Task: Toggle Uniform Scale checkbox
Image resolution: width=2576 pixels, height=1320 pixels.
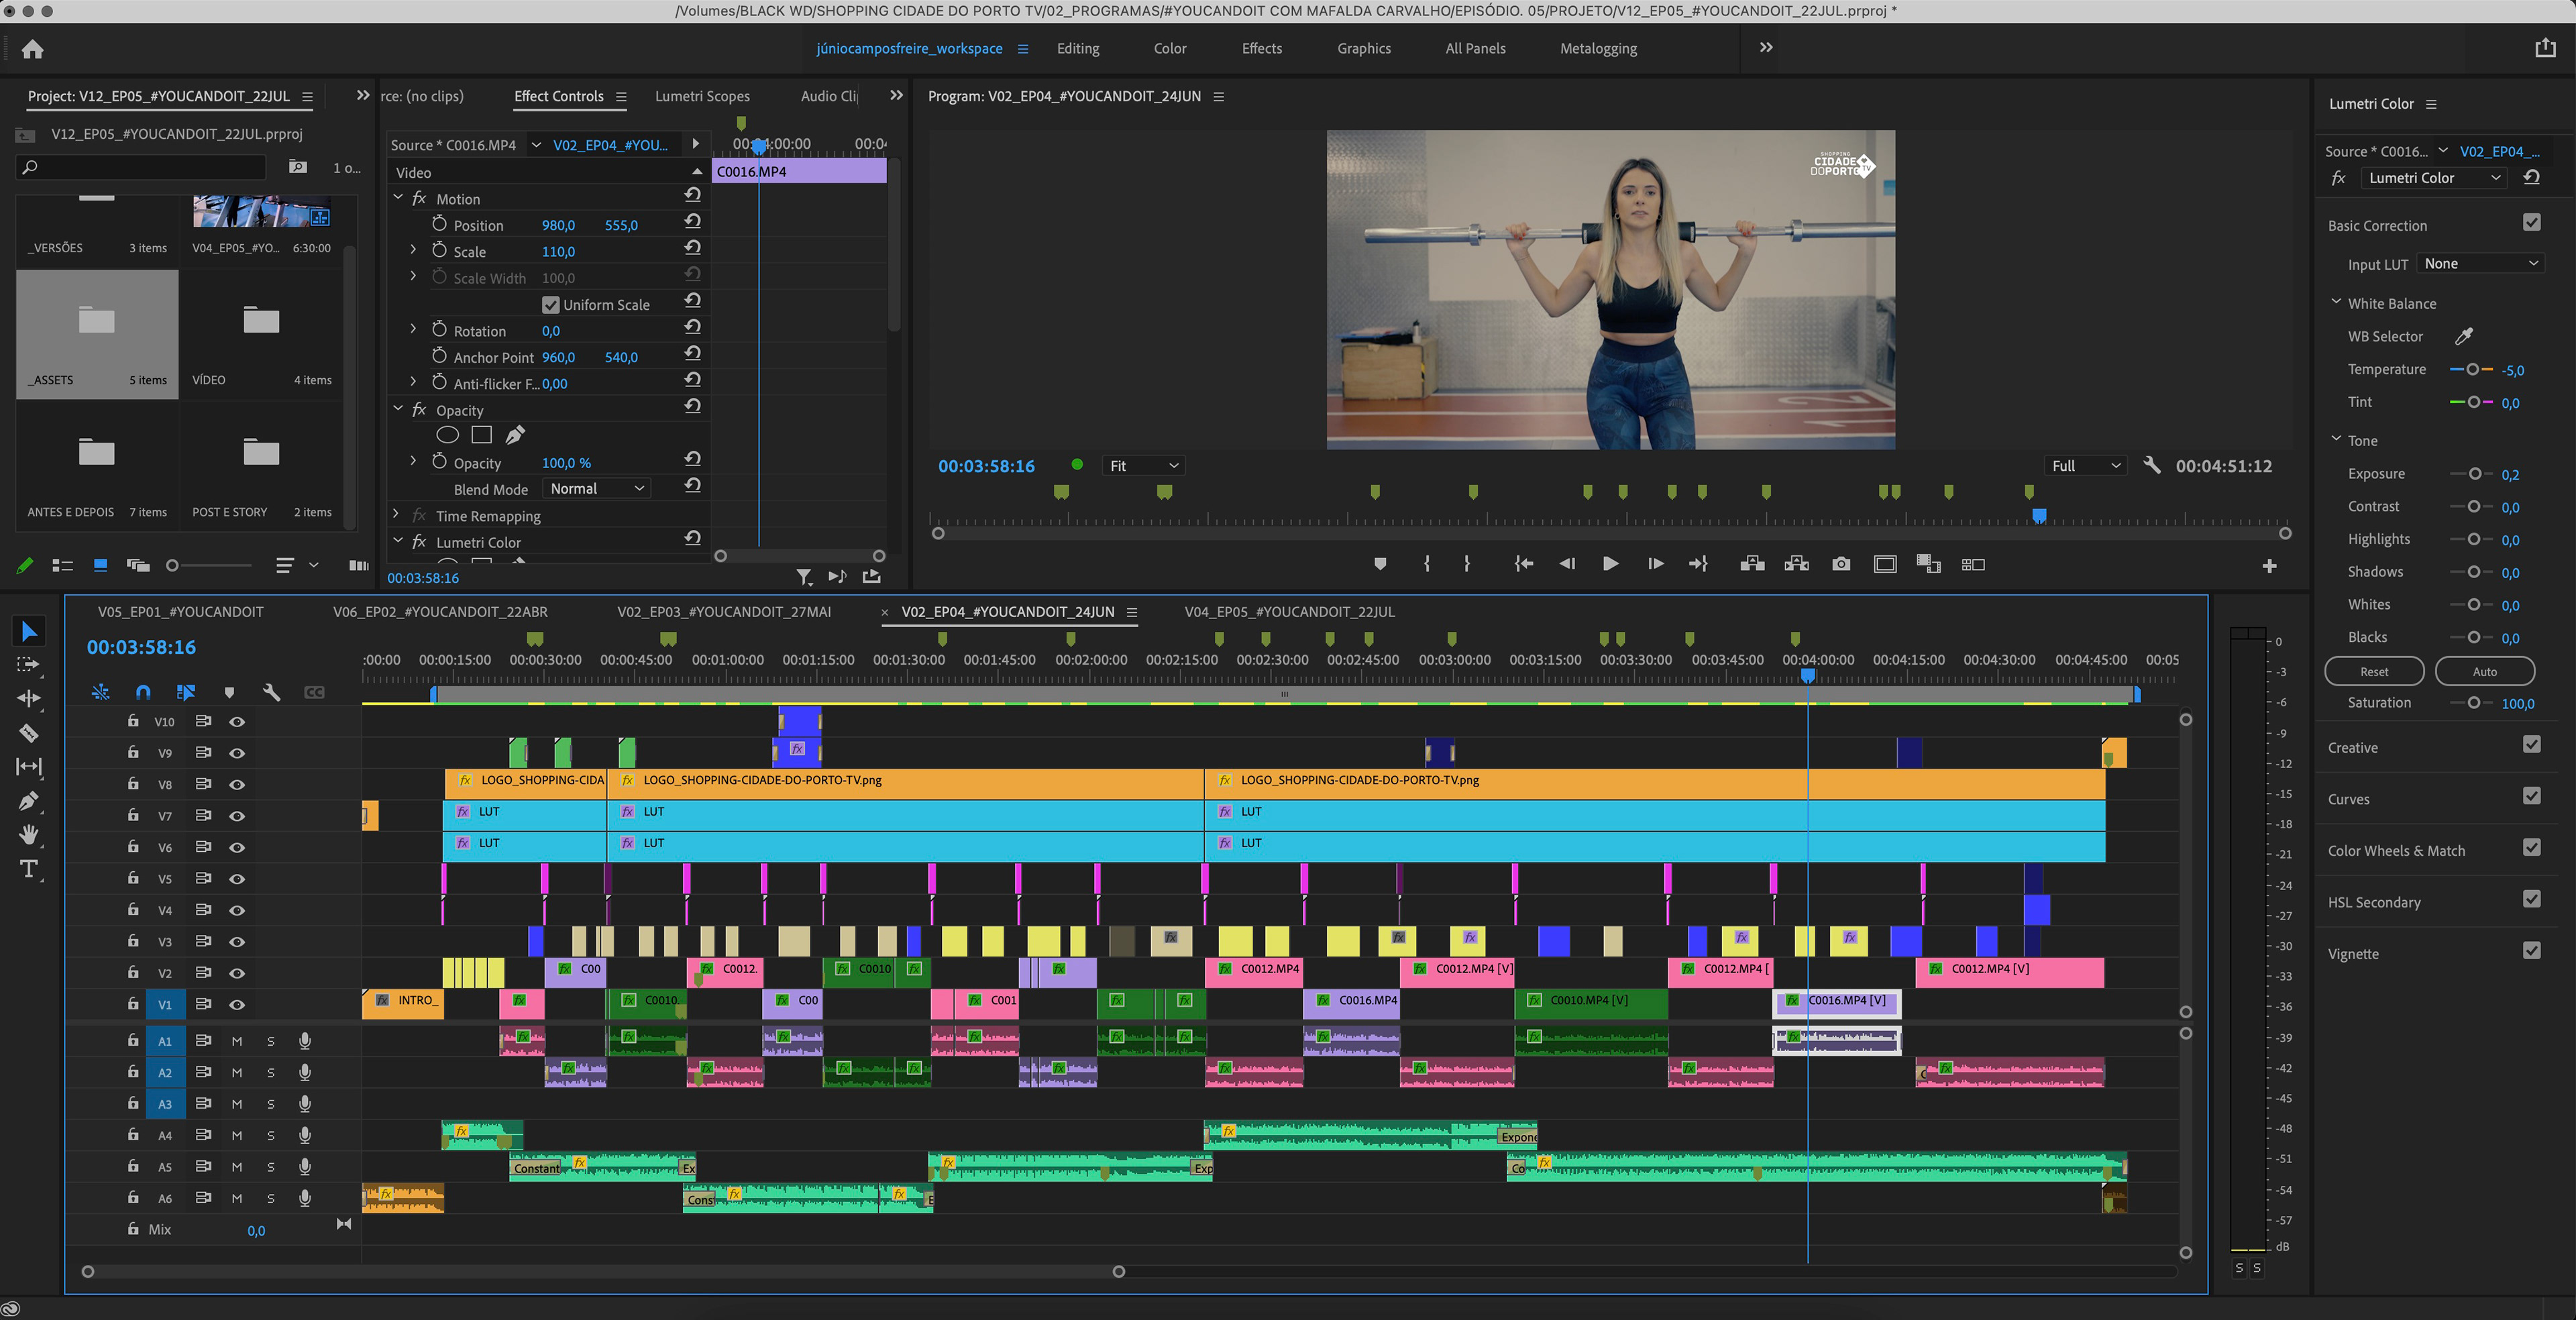Action: coord(550,304)
